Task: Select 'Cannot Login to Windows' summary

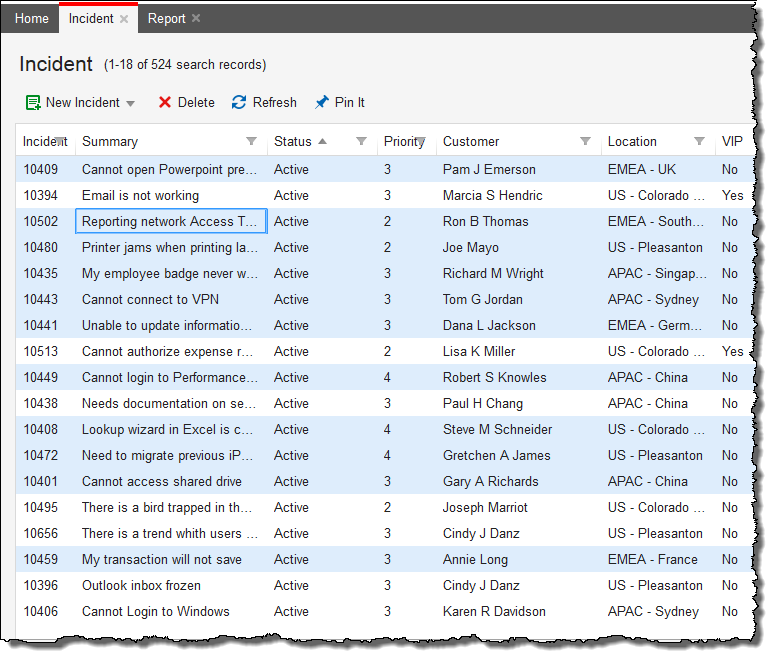Action: (155, 612)
